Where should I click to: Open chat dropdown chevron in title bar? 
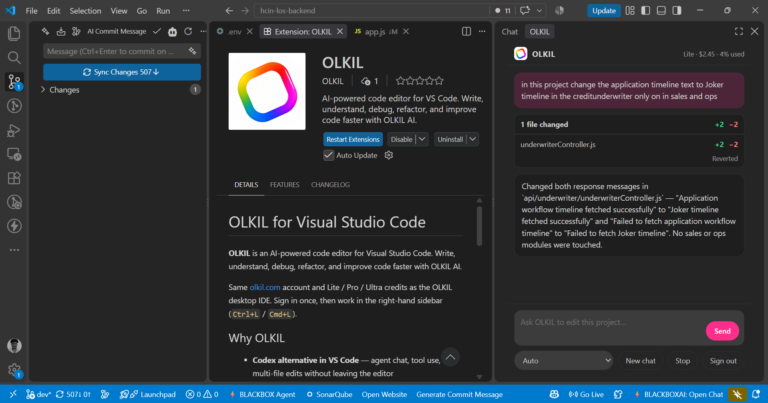539,10
